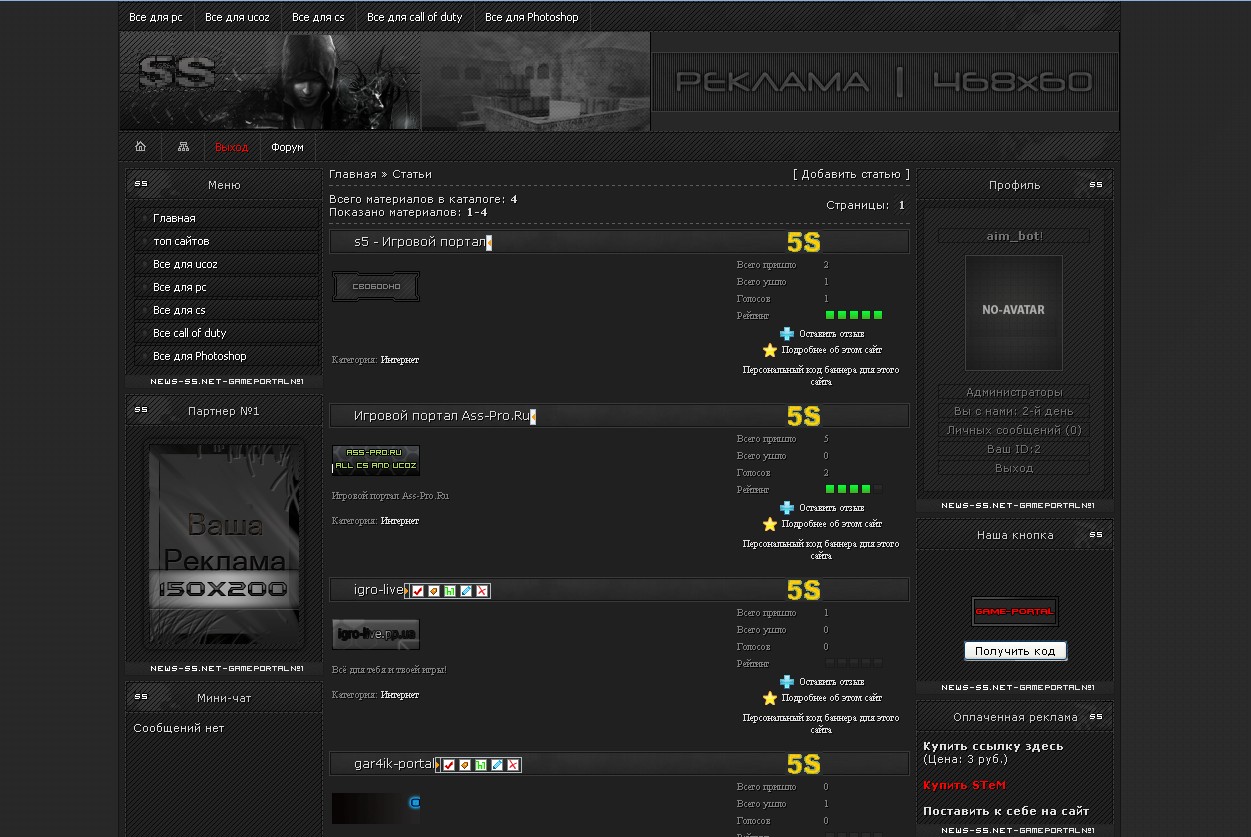Click the yellow star icon for Ass-Pro.Ru
This screenshot has width=1251, height=837.
tap(770, 524)
